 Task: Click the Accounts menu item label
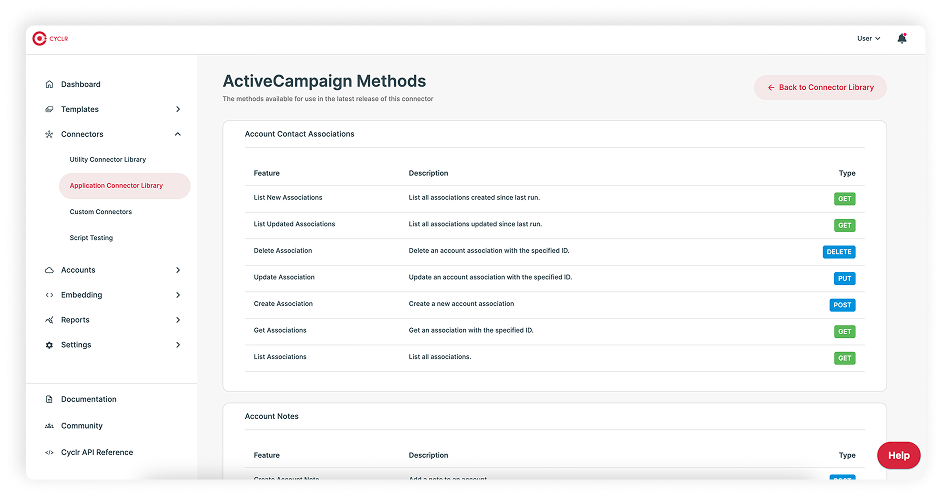point(78,270)
